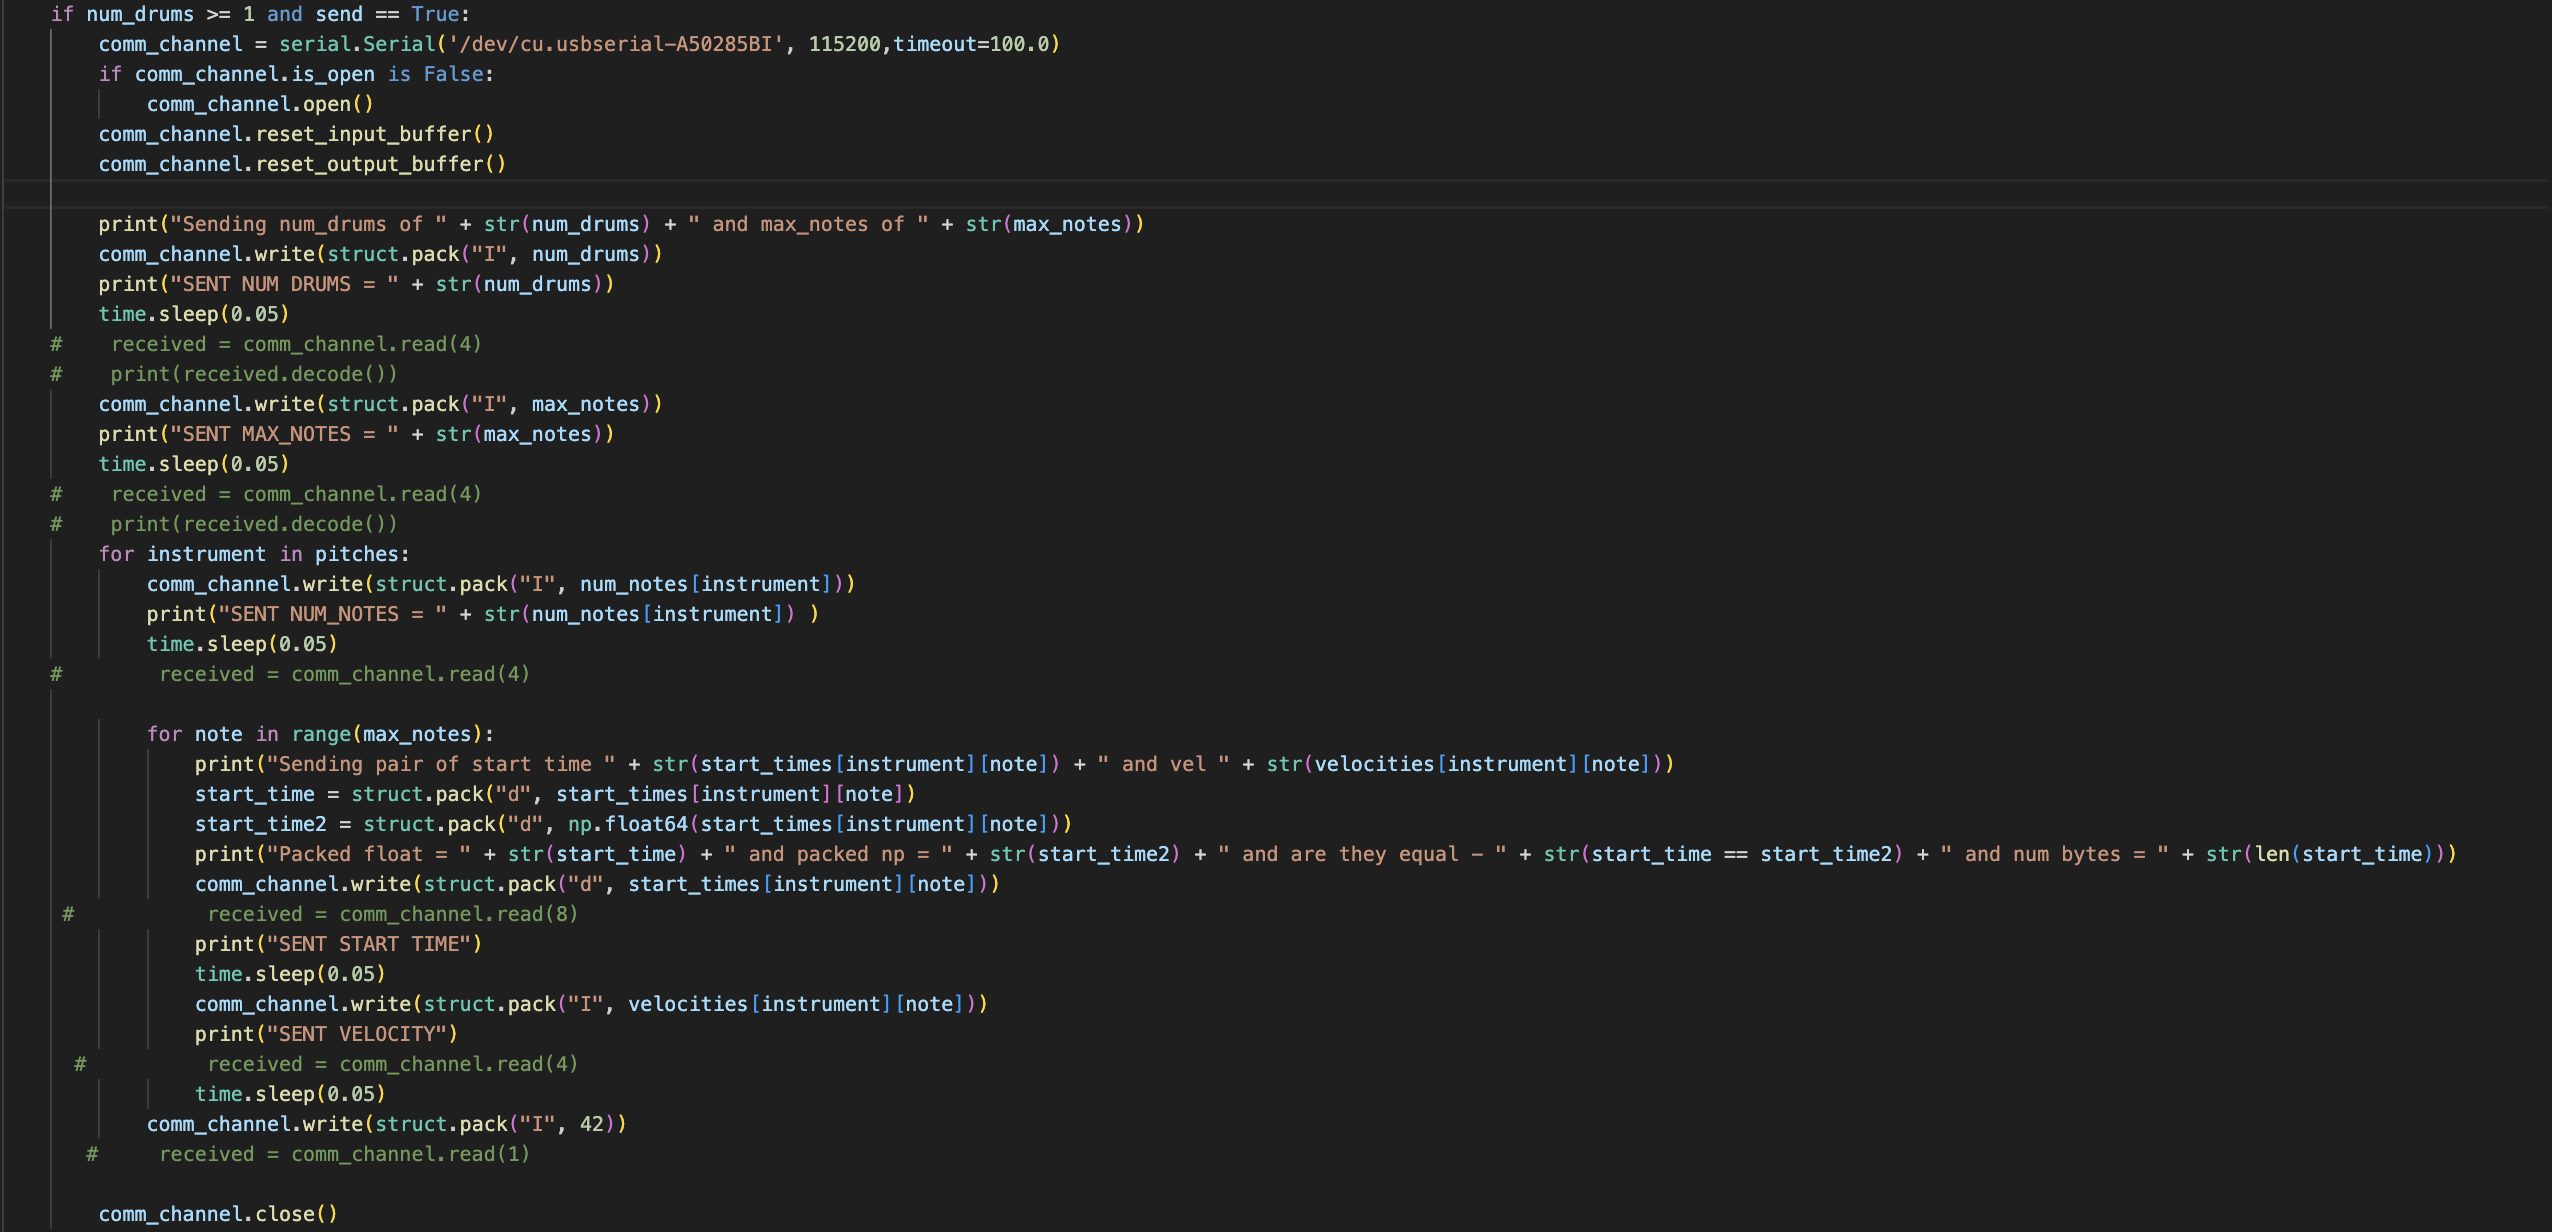Click the "SENT MAX_NOTES = " print string
2552x1232 pixels.
[284, 434]
